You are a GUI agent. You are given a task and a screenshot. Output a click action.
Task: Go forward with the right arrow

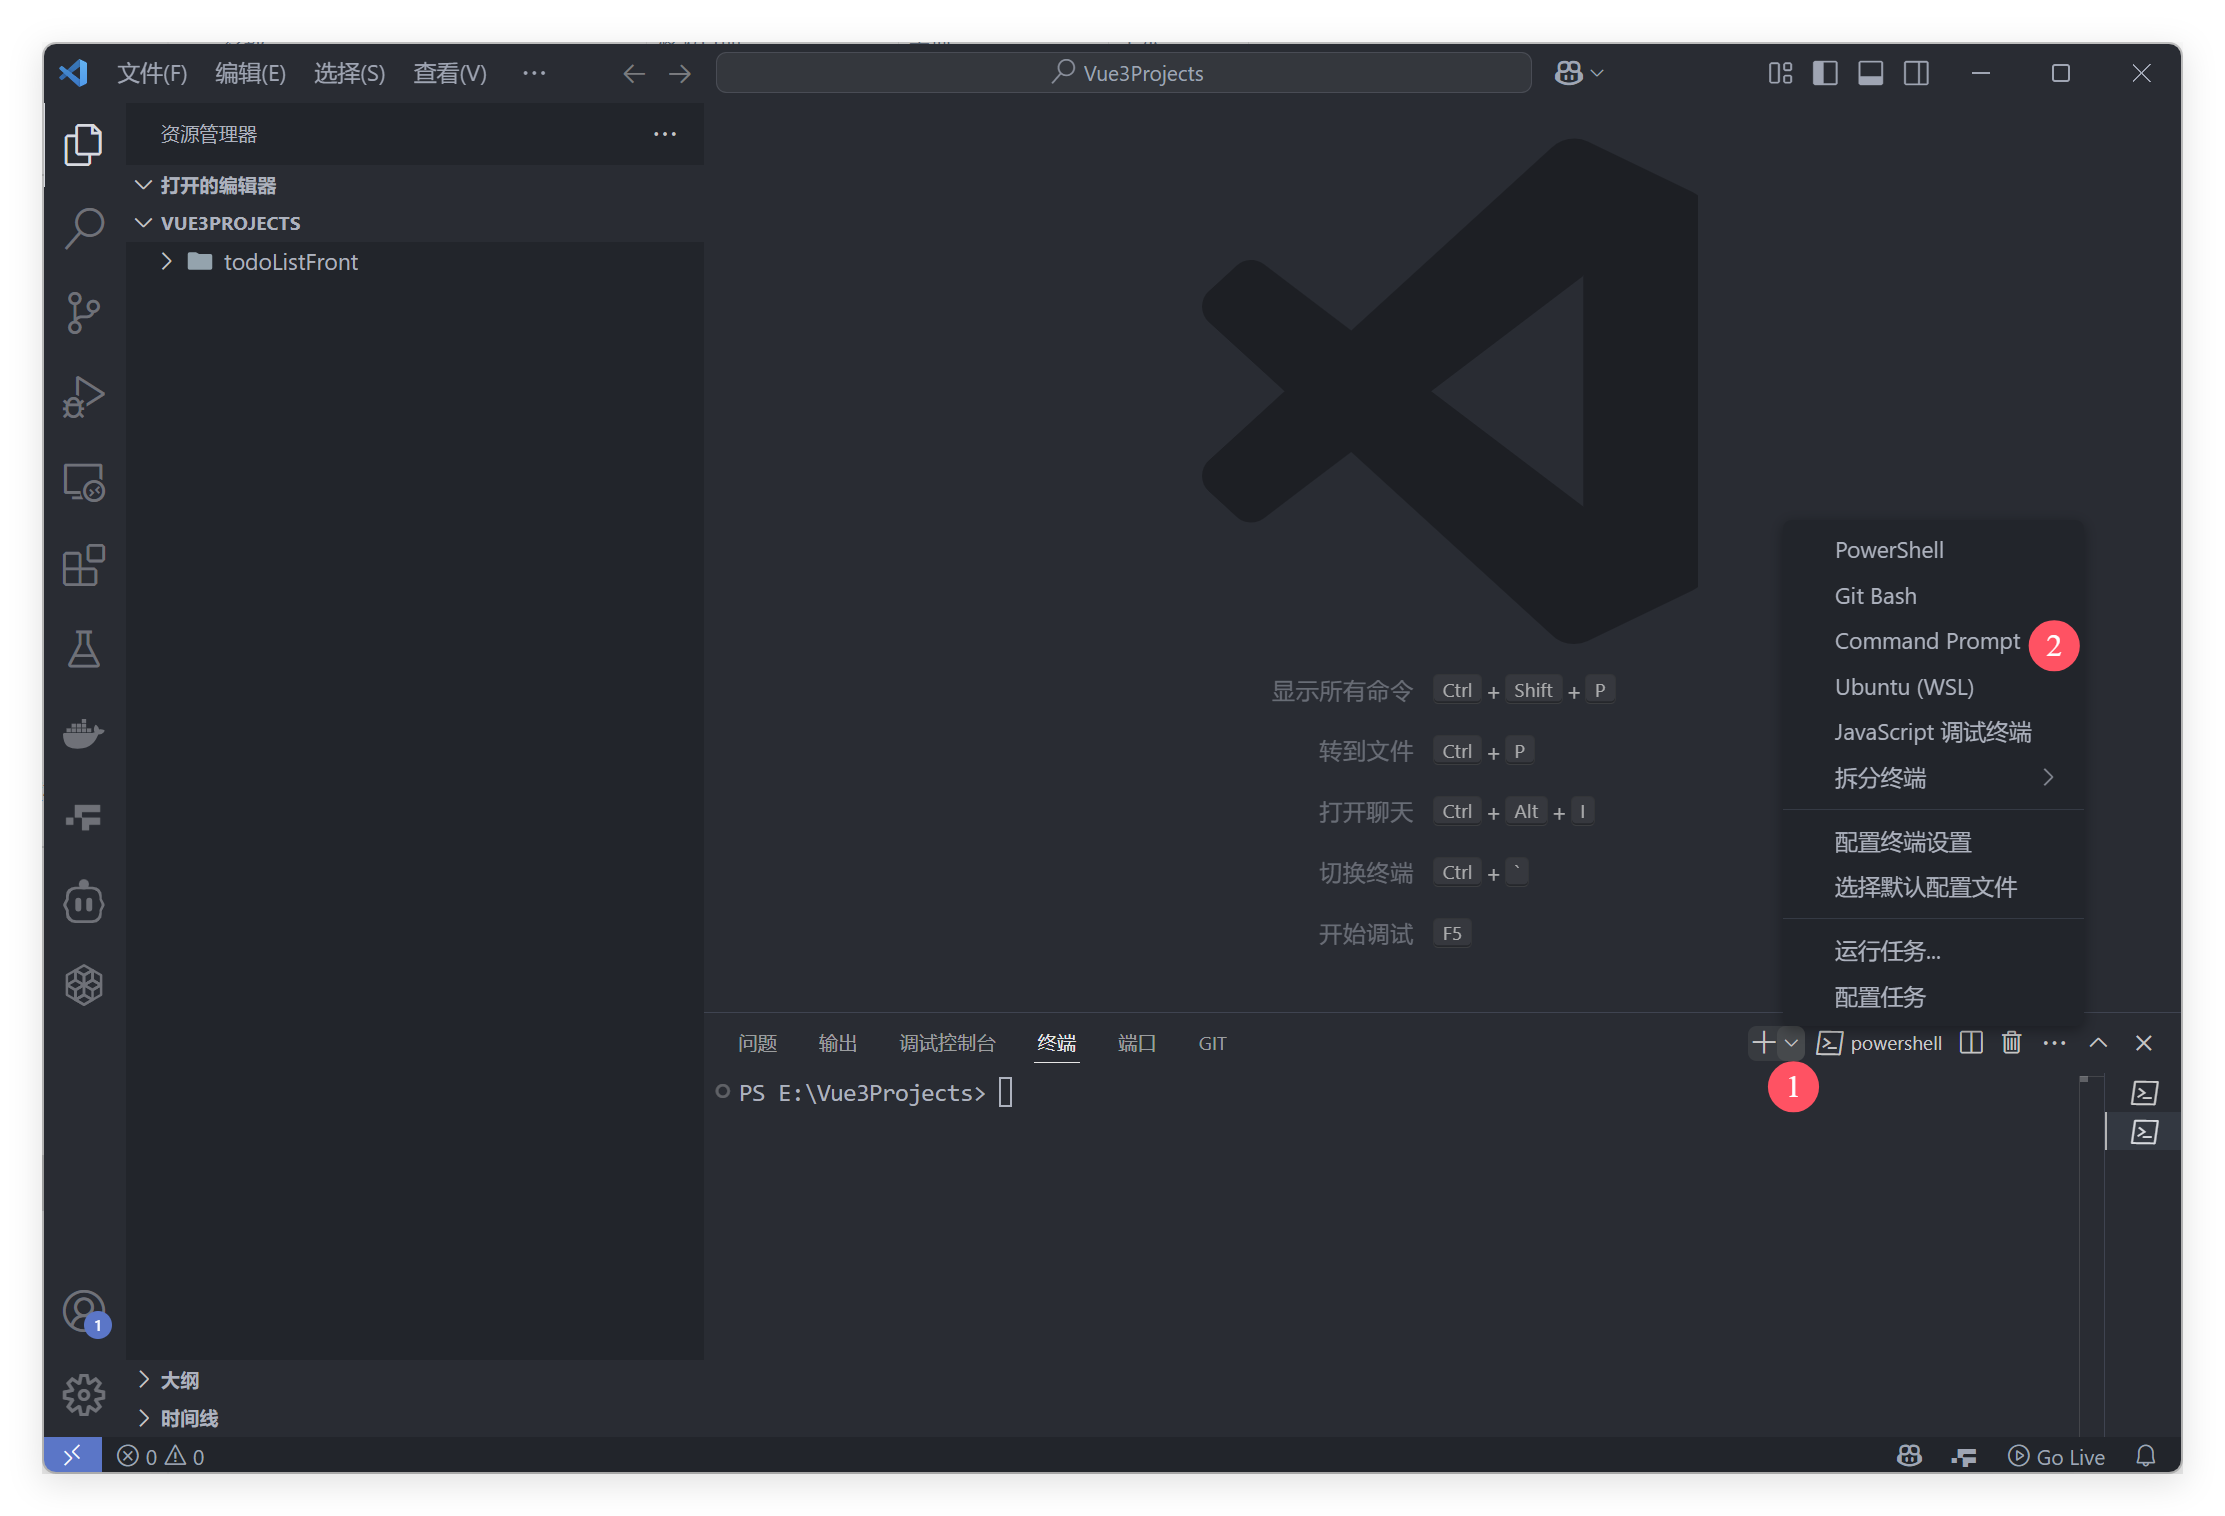680,73
